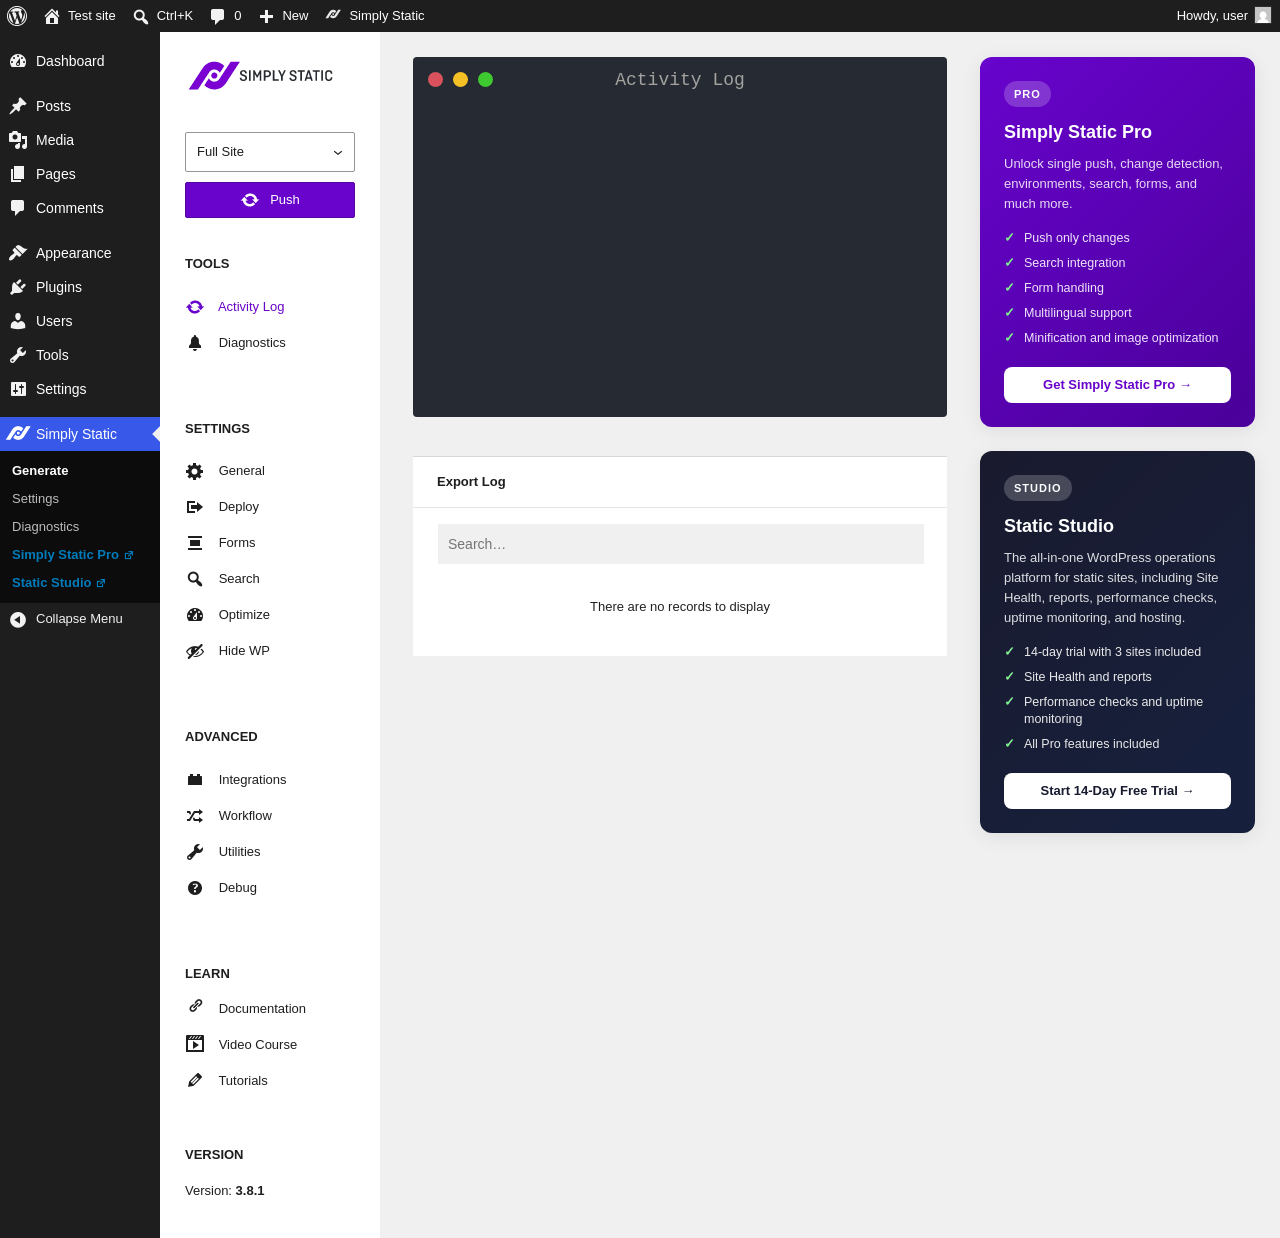
Task: Click "Site Health and reports" feature line
Action: pyautogui.click(x=1088, y=677)
